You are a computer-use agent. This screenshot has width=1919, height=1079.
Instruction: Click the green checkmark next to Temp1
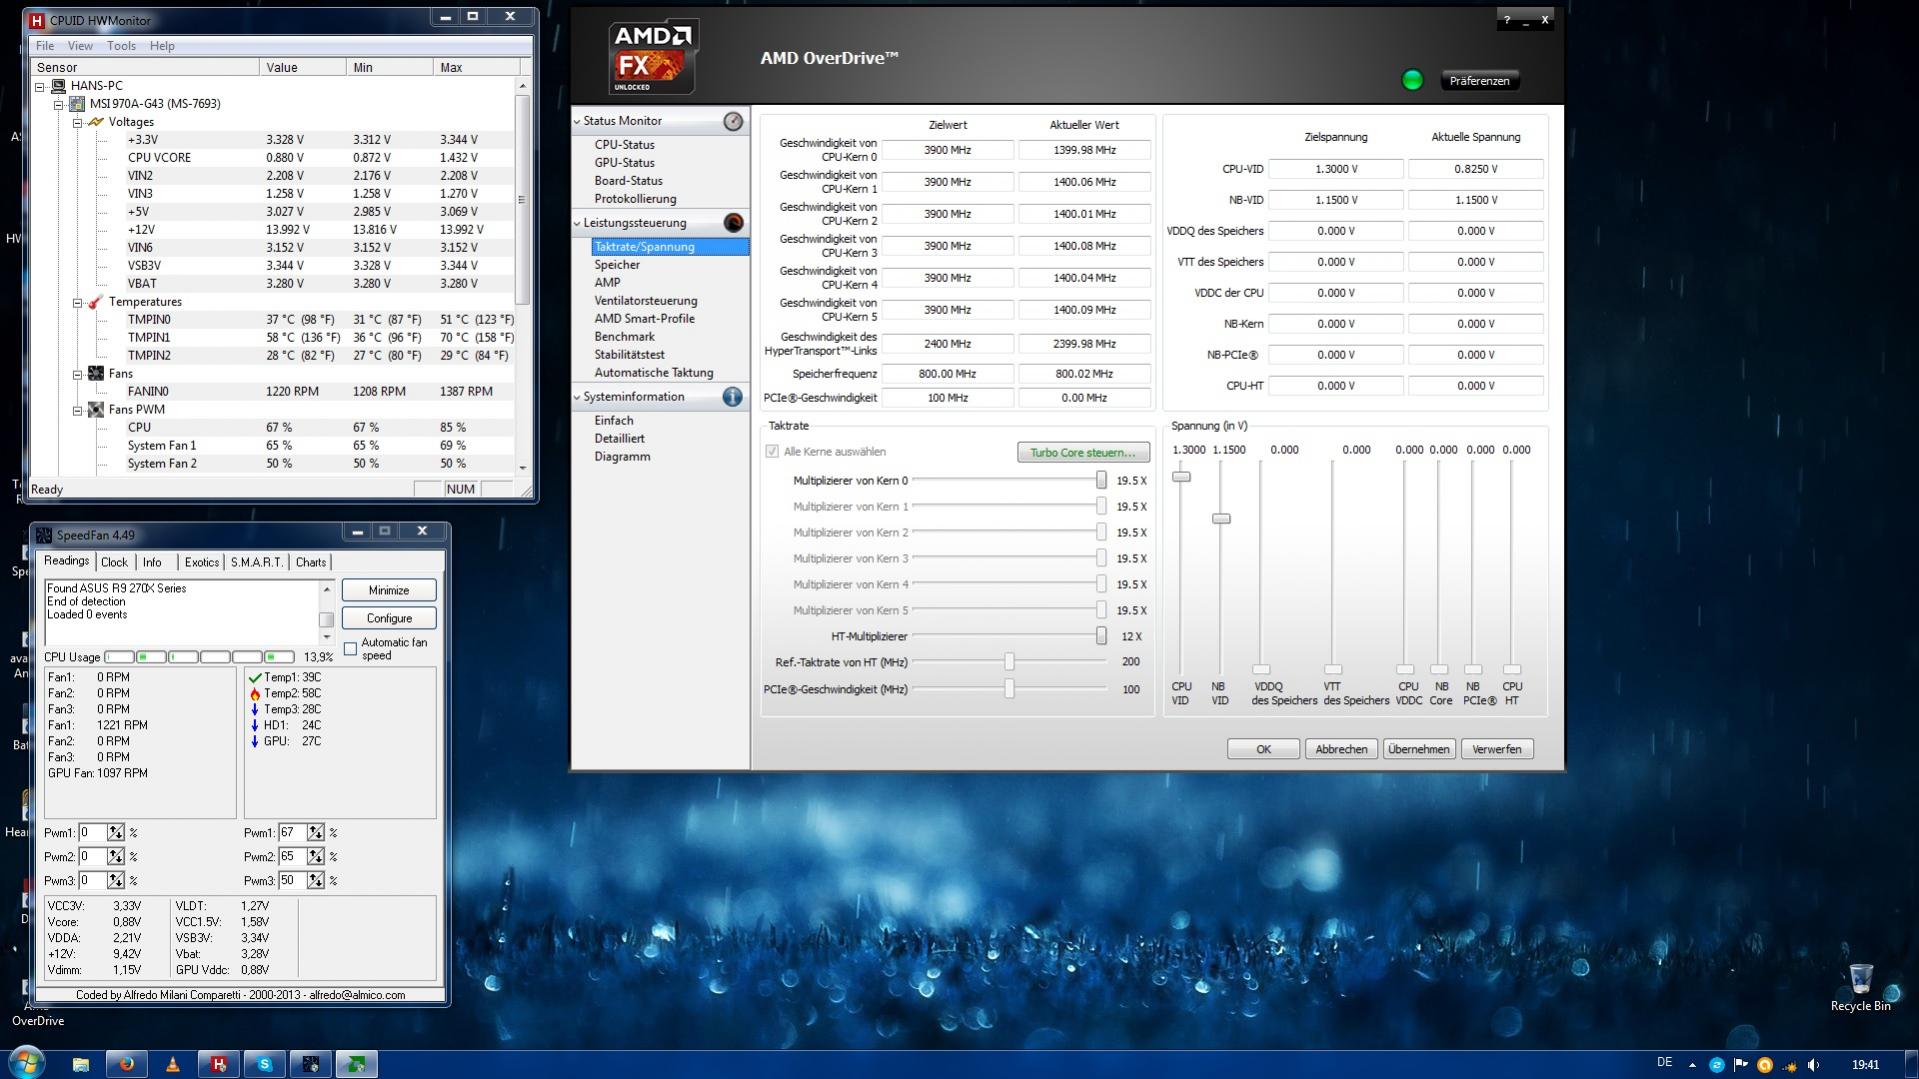[255, 677]
